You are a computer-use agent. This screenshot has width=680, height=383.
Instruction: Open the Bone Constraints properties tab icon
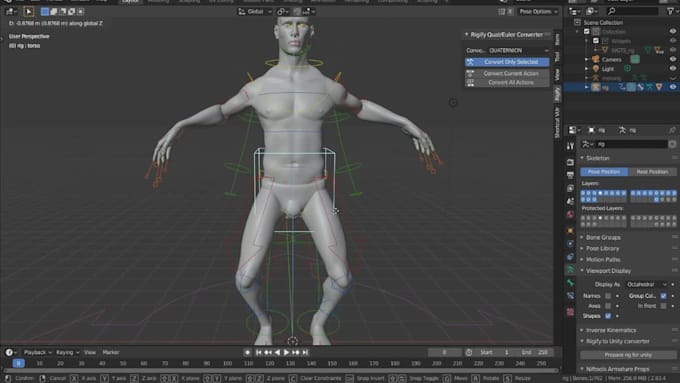(570, 296)
